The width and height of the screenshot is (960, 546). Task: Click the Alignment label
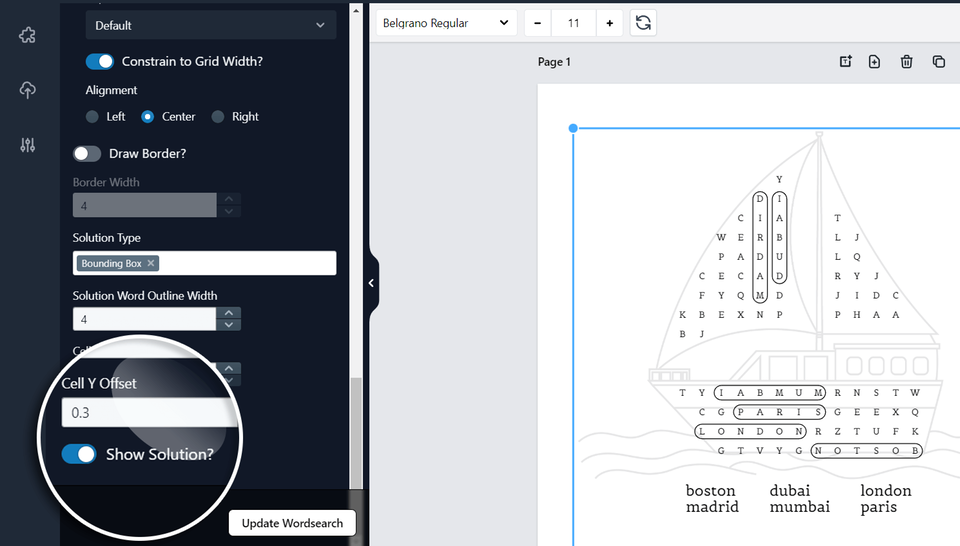point(111,90)
